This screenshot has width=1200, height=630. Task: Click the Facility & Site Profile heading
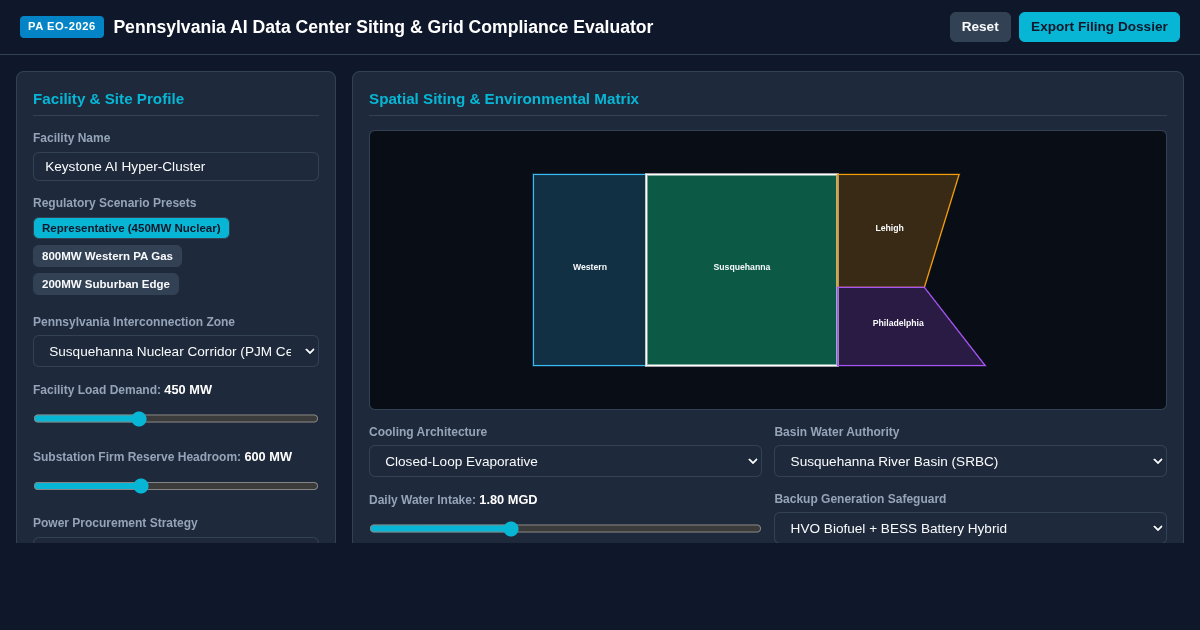point(108,98)
